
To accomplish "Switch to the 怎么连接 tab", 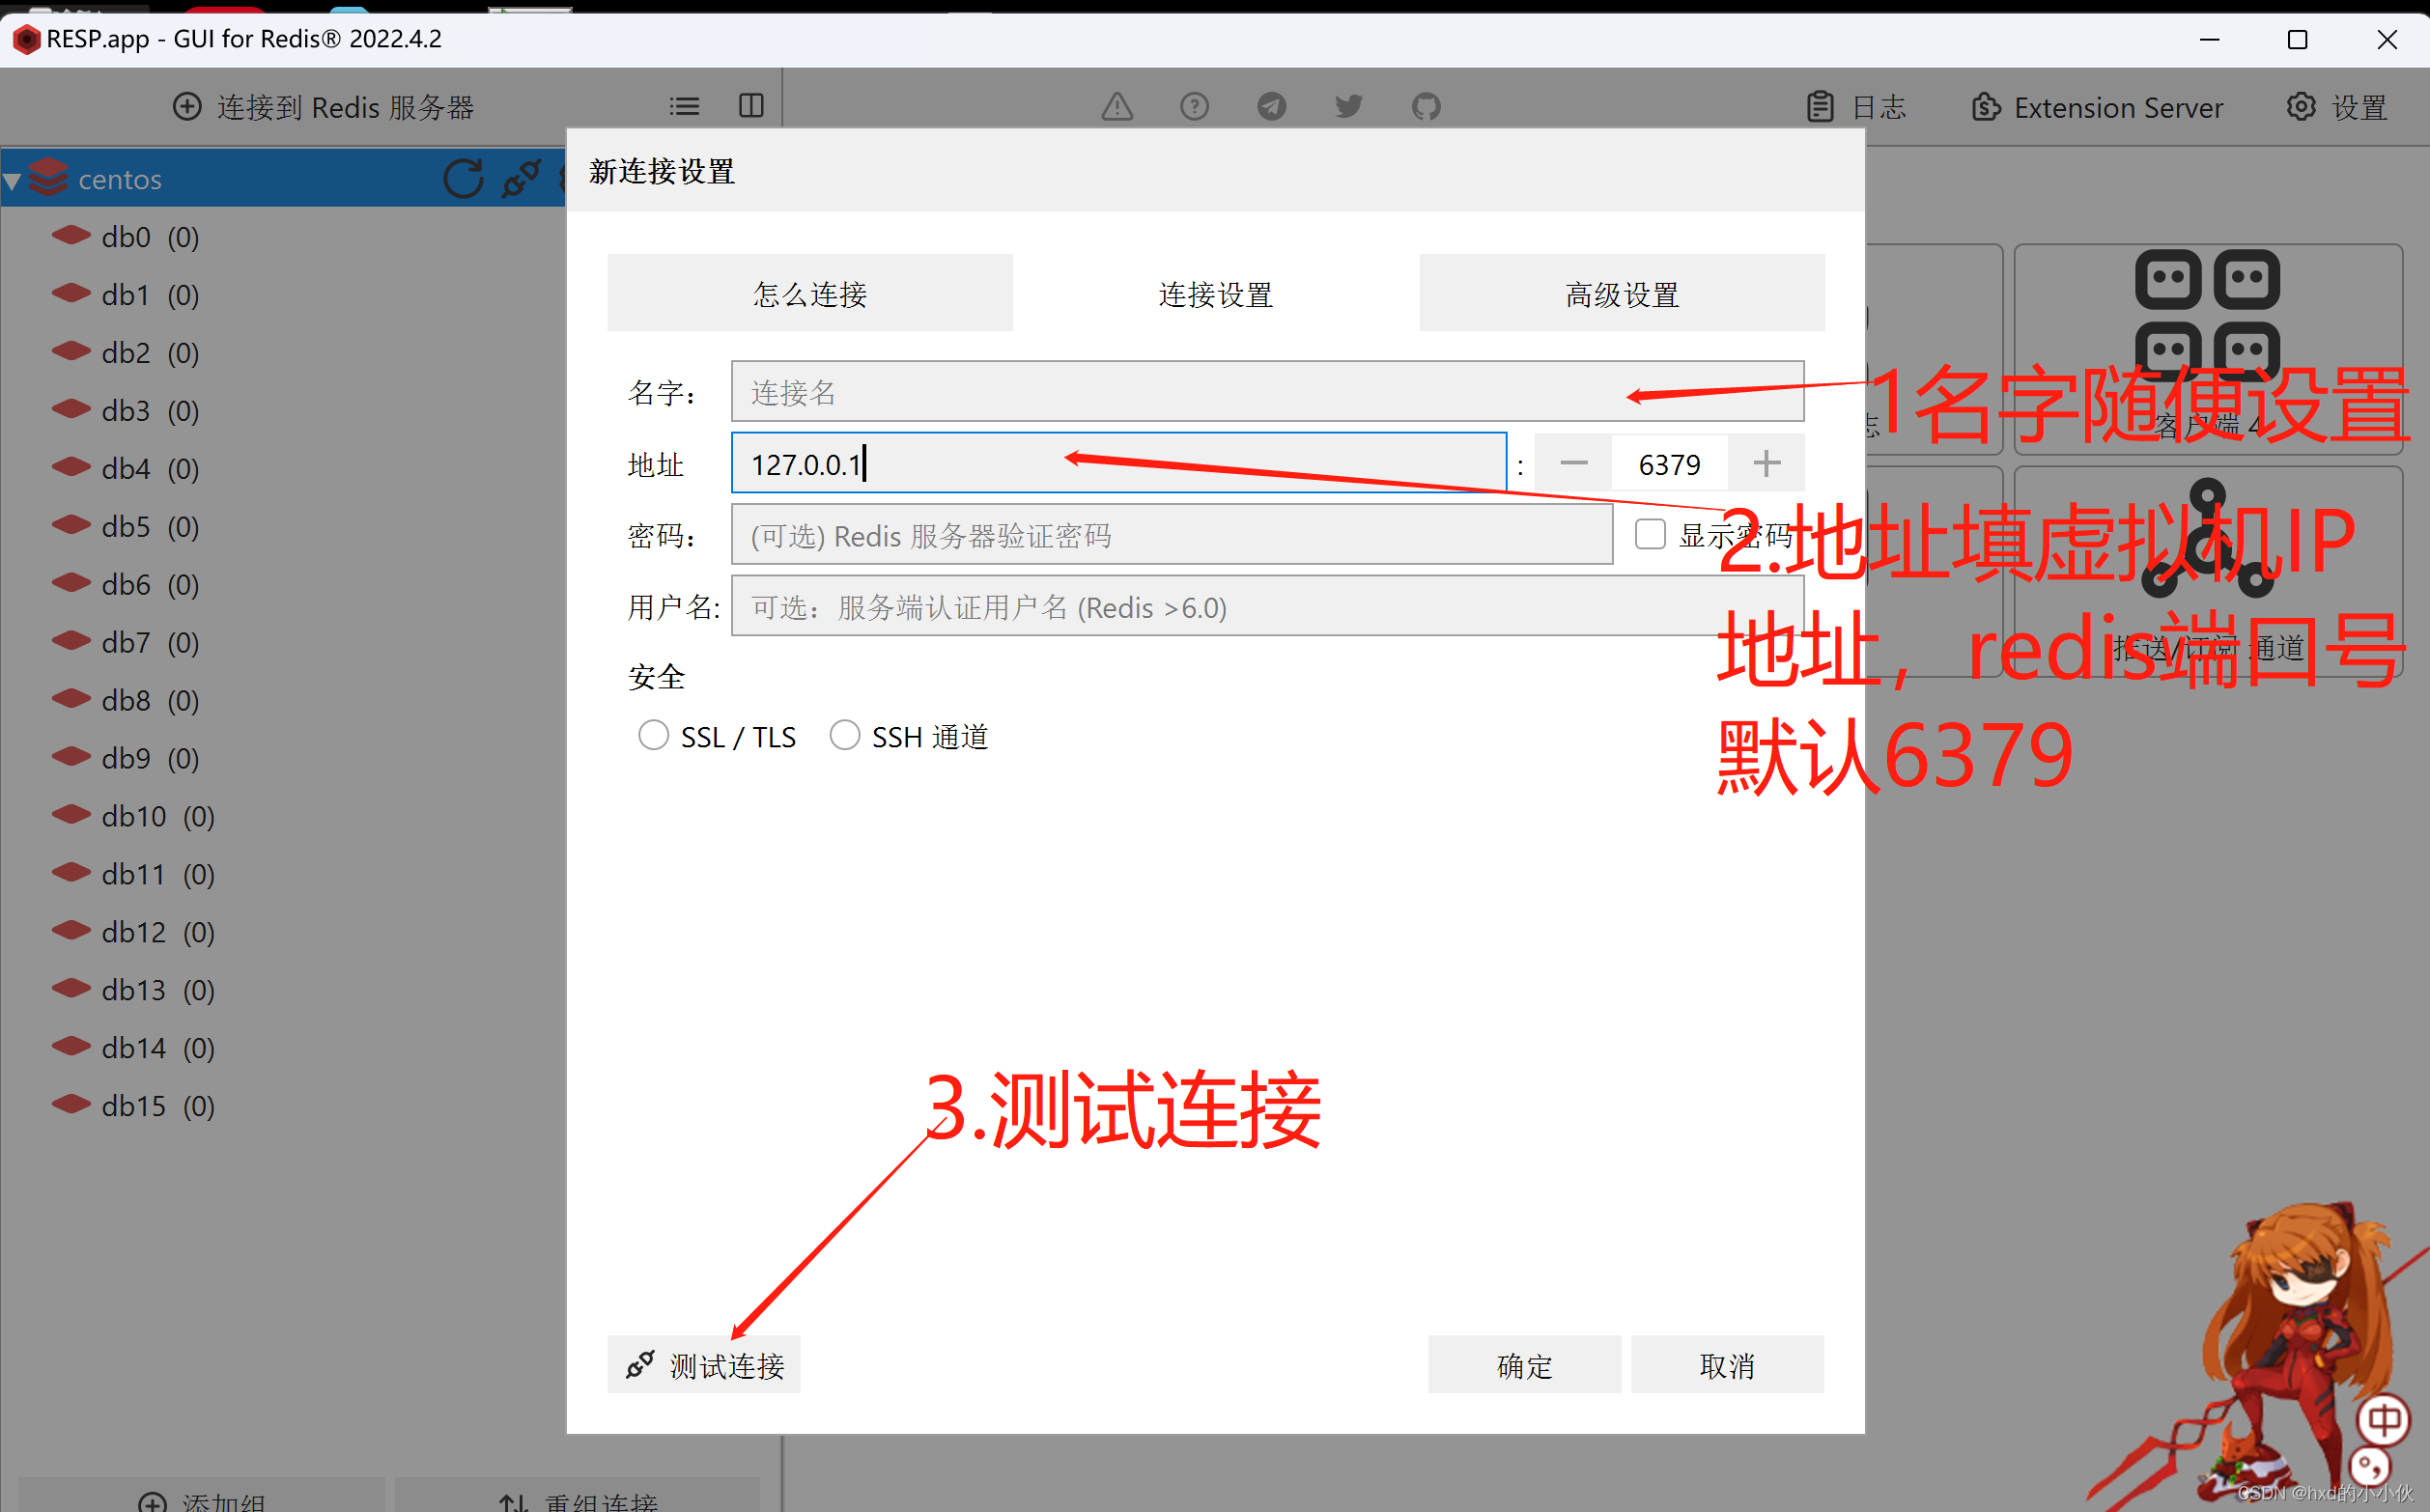I will click(810, 293).
